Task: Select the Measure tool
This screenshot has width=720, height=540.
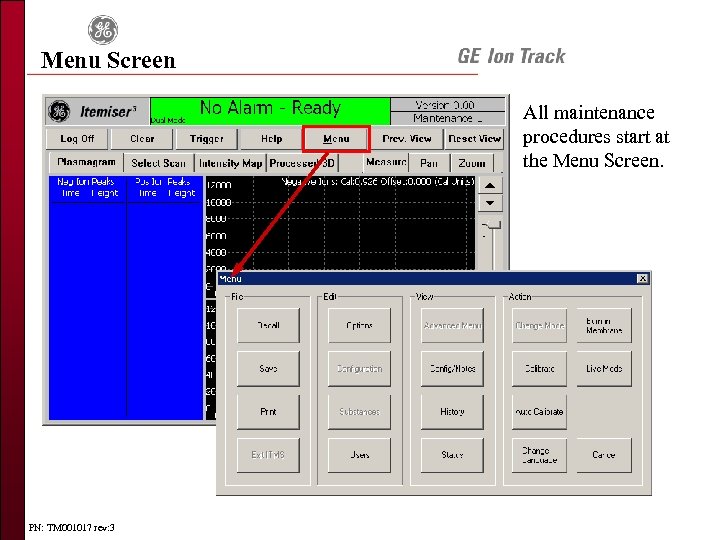Action: 386,162
